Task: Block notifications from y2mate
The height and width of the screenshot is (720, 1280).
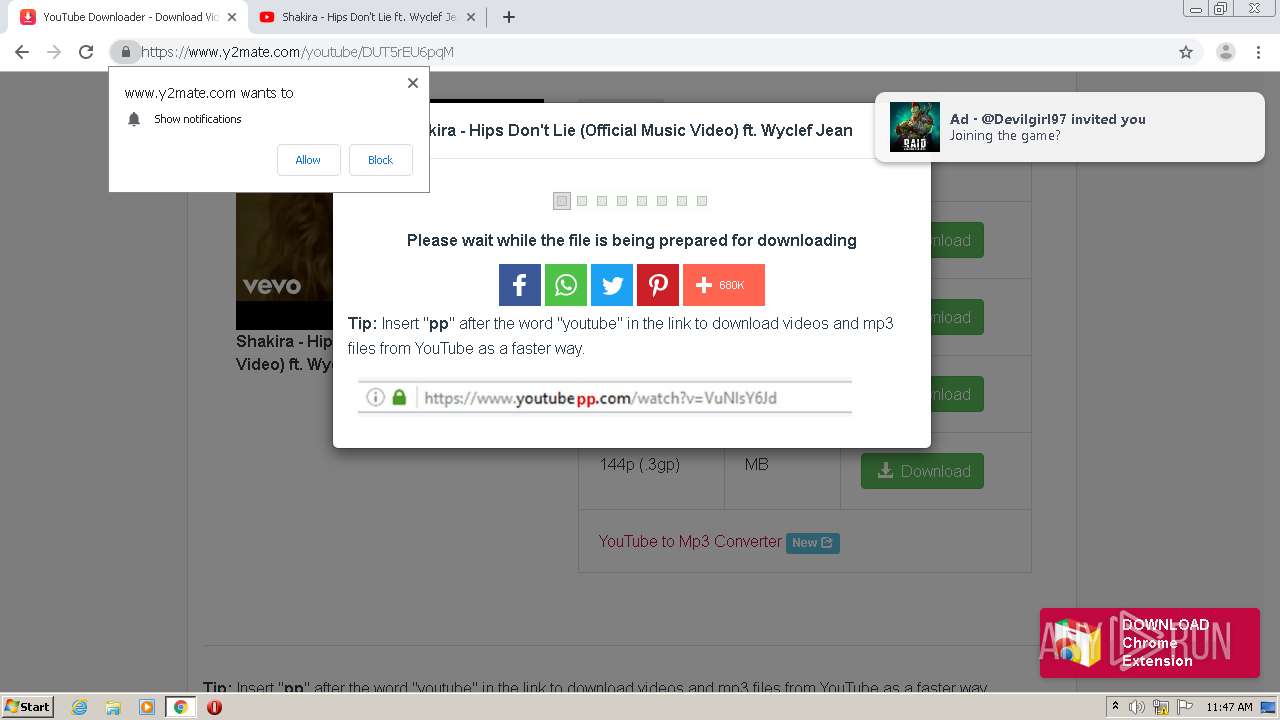Action: pos(380,160)
